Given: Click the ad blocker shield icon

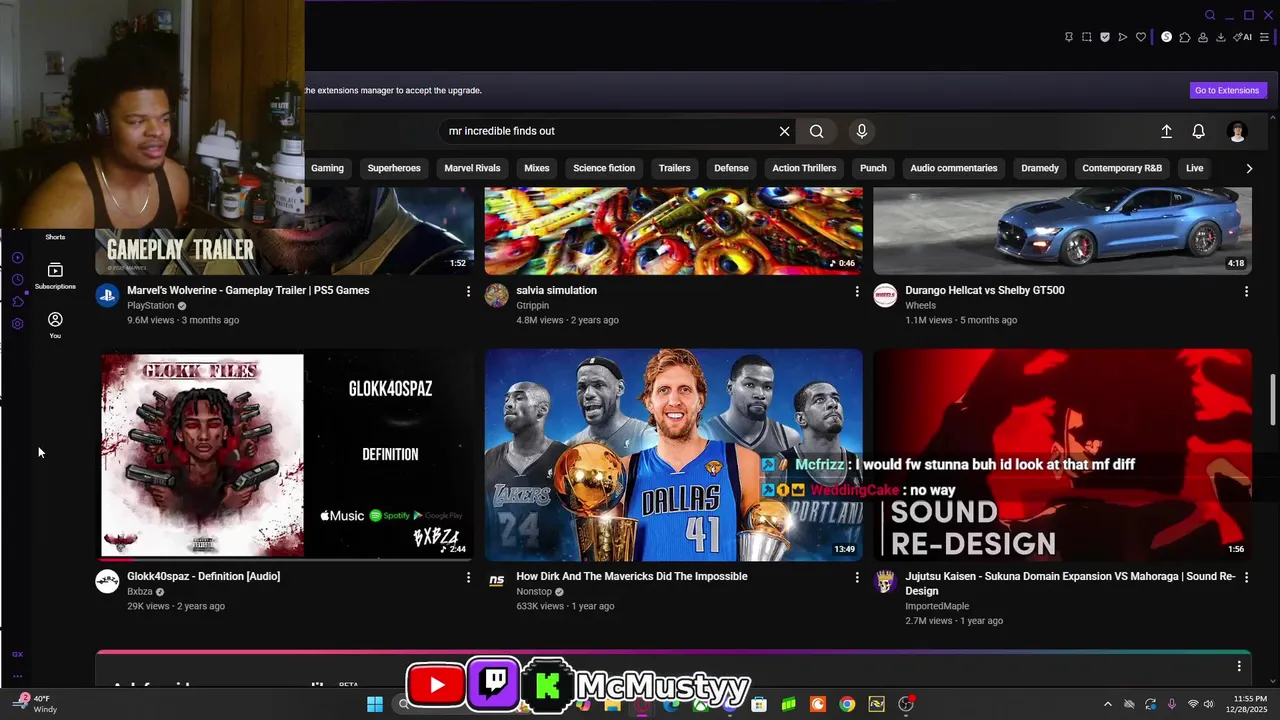Looking at the screenshot, I should (1105, 37).
